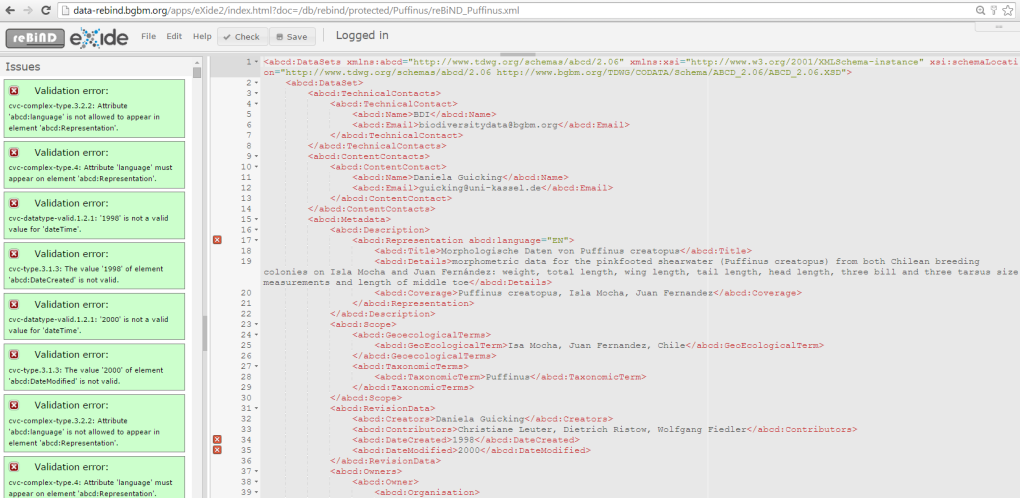The height and width of the screenshot is (498, 1020).
Task: Click the red X icon of the DateModified error
Action: click(x=14, y=355)
